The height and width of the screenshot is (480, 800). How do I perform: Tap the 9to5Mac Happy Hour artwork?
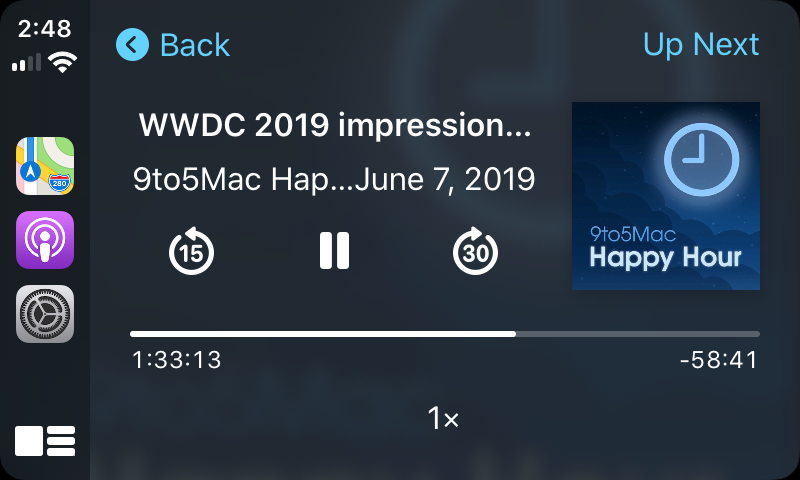click(666, 196)
